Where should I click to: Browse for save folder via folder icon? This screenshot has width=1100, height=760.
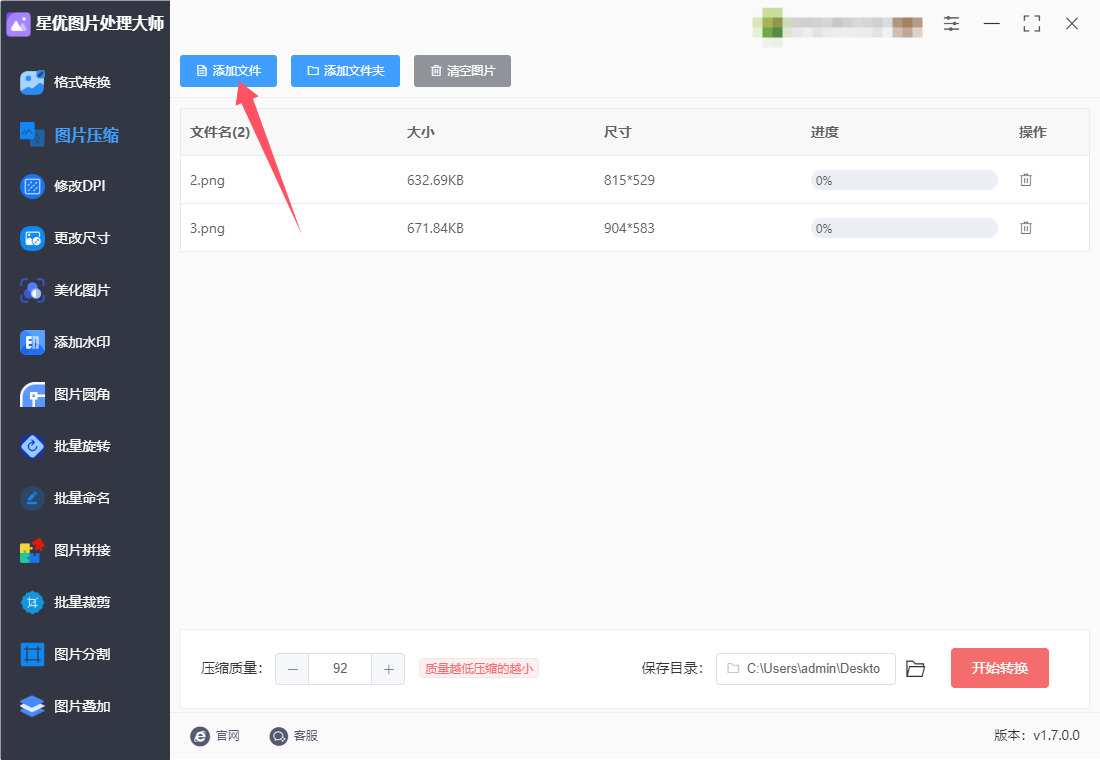point(915,669)
